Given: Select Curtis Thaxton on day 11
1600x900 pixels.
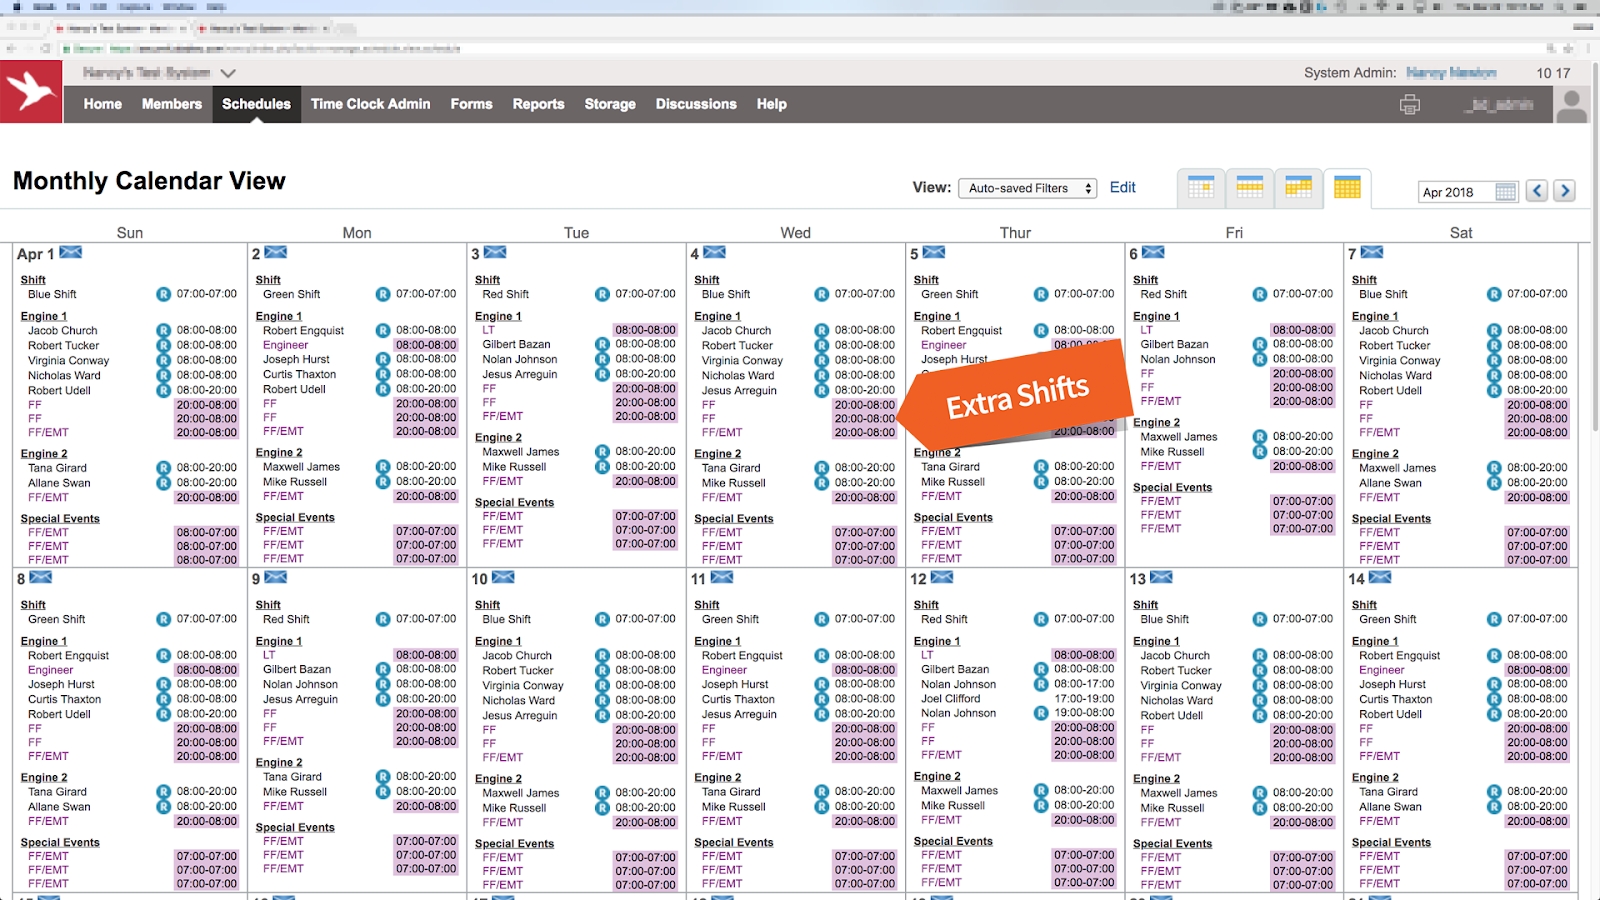Looking at the screenshot, I should tap(738, 700).
